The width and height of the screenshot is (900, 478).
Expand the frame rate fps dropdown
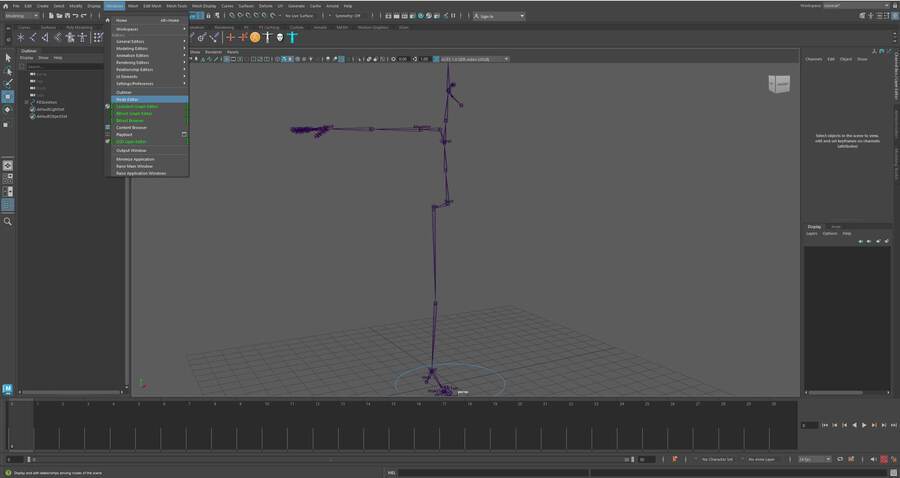814,459
